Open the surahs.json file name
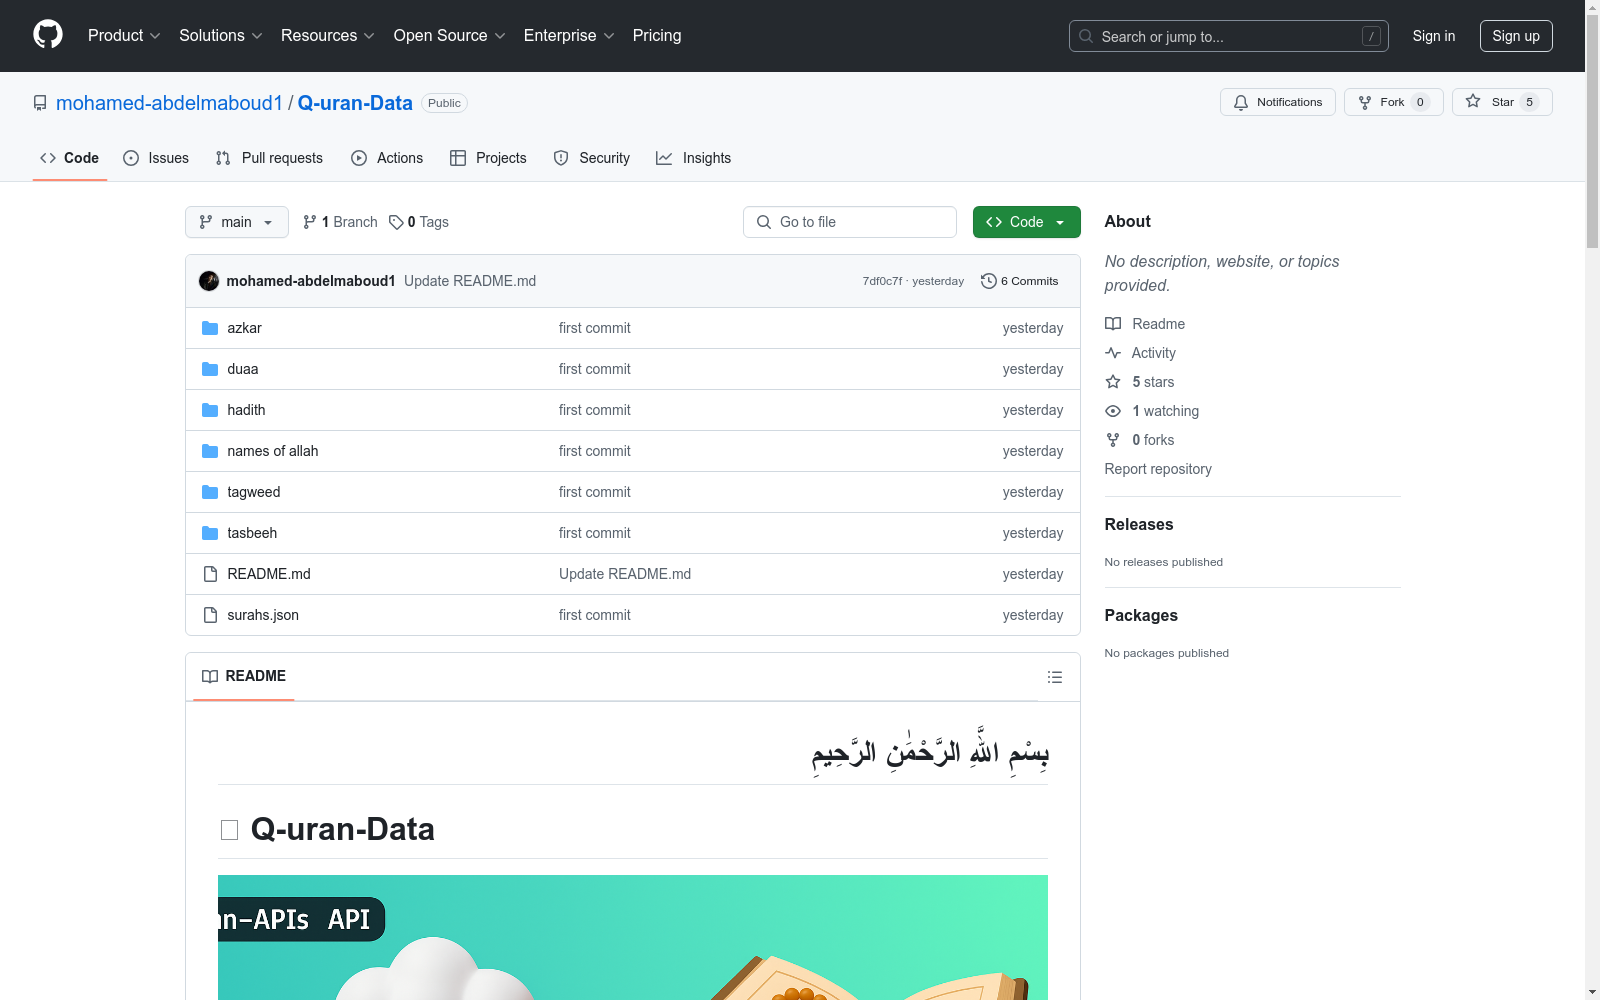 (x=263, y=615)
